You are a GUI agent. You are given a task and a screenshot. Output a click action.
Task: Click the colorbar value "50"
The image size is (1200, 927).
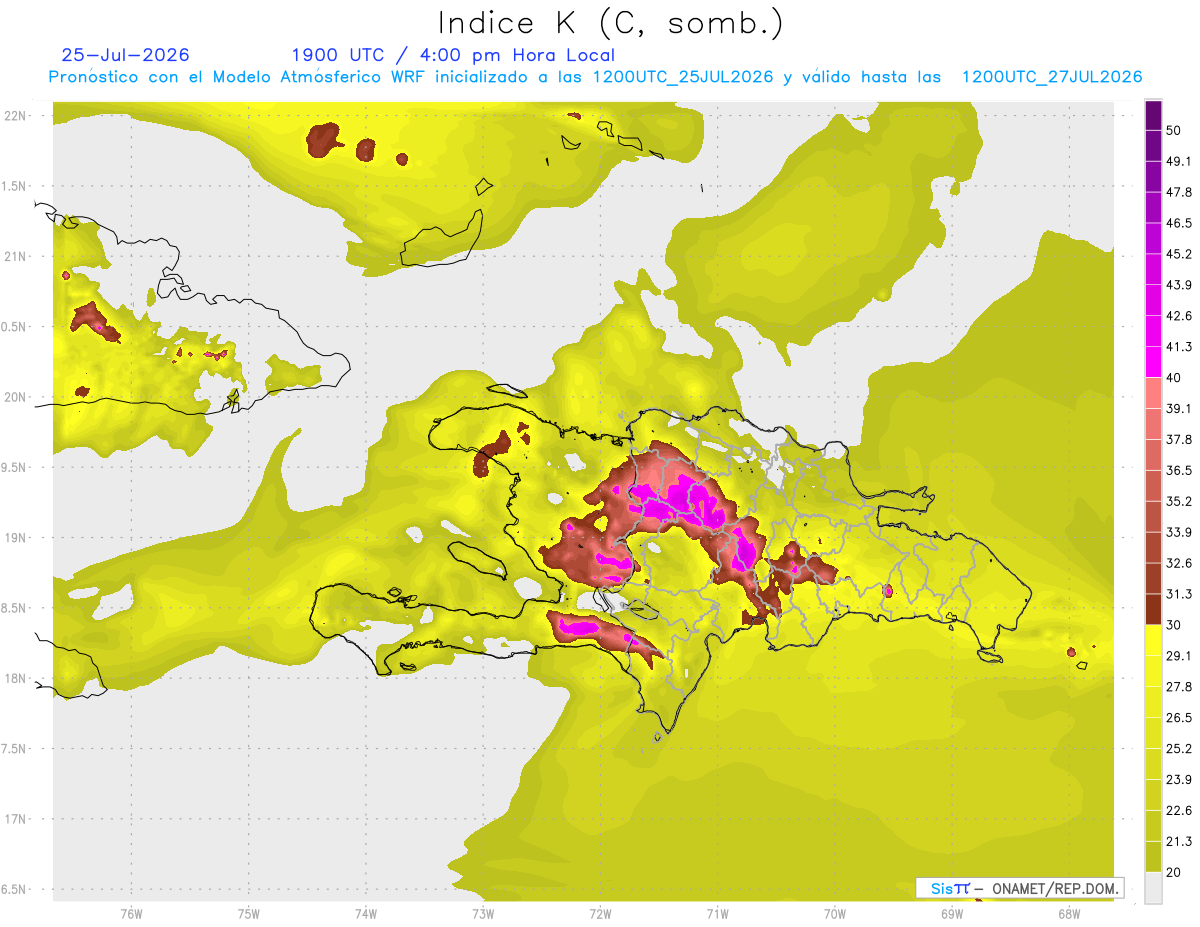pyautogui.click(x=1174, y=130)
